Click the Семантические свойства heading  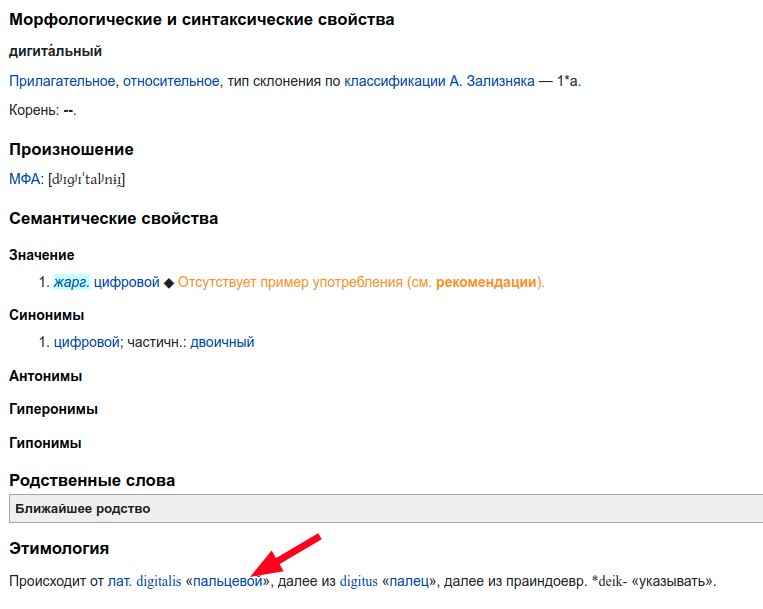[113, 218]
